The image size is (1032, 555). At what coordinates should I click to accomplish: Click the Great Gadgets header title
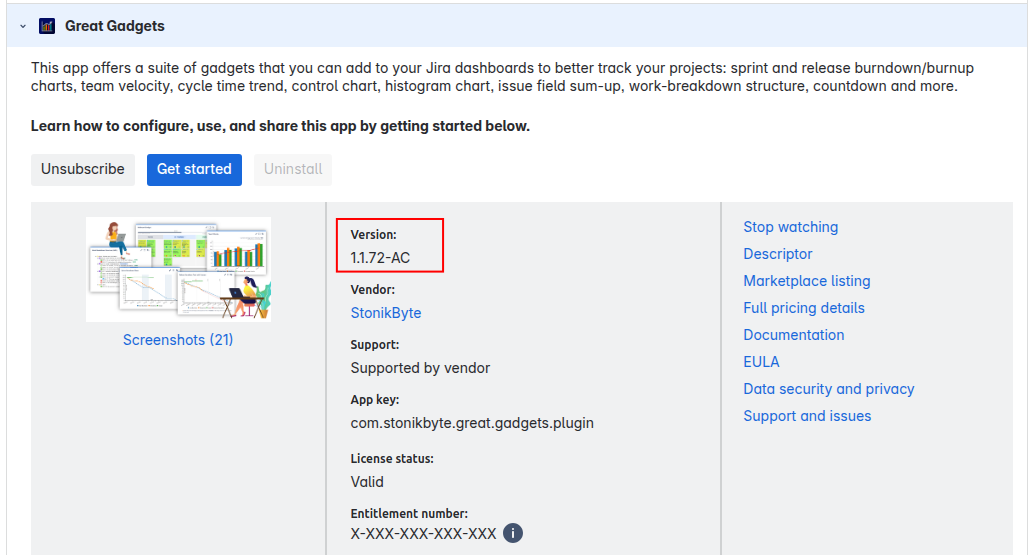[x=115, y=26]
